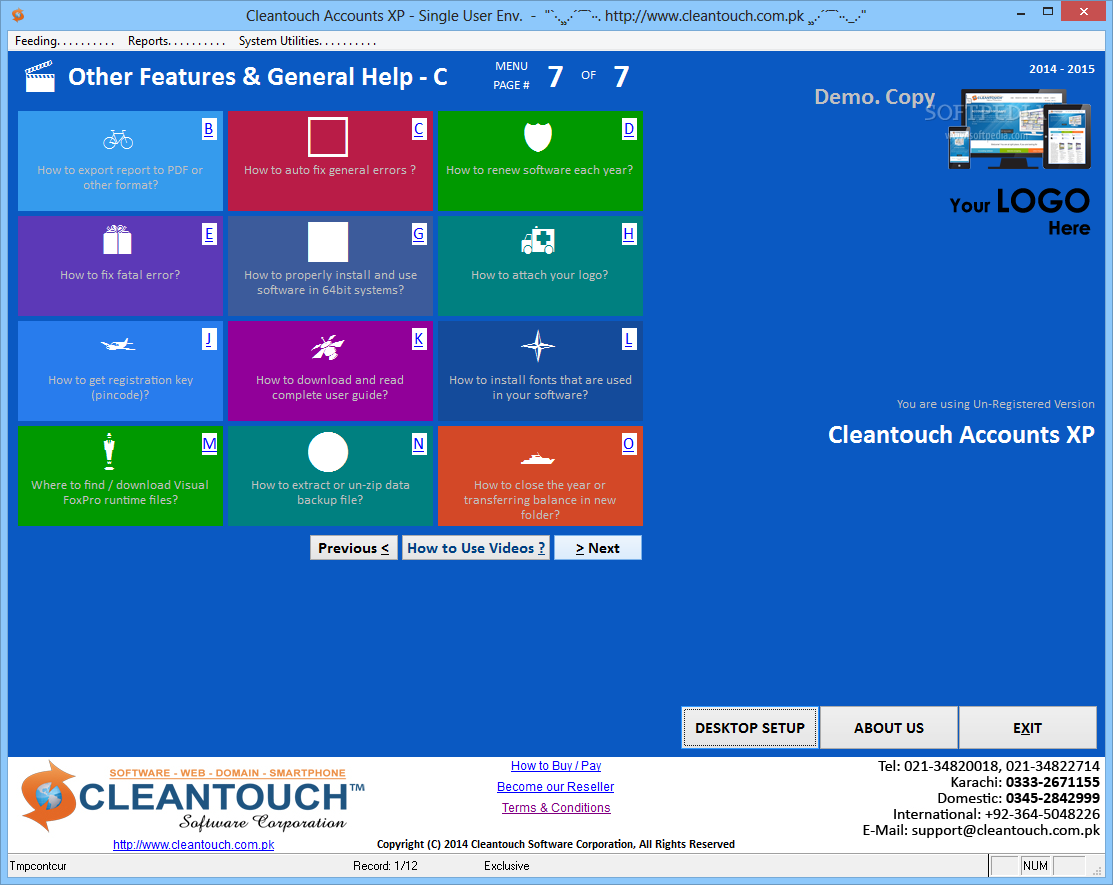
Task: Open shortcut letter D link
Action: (x=629, y=129)
